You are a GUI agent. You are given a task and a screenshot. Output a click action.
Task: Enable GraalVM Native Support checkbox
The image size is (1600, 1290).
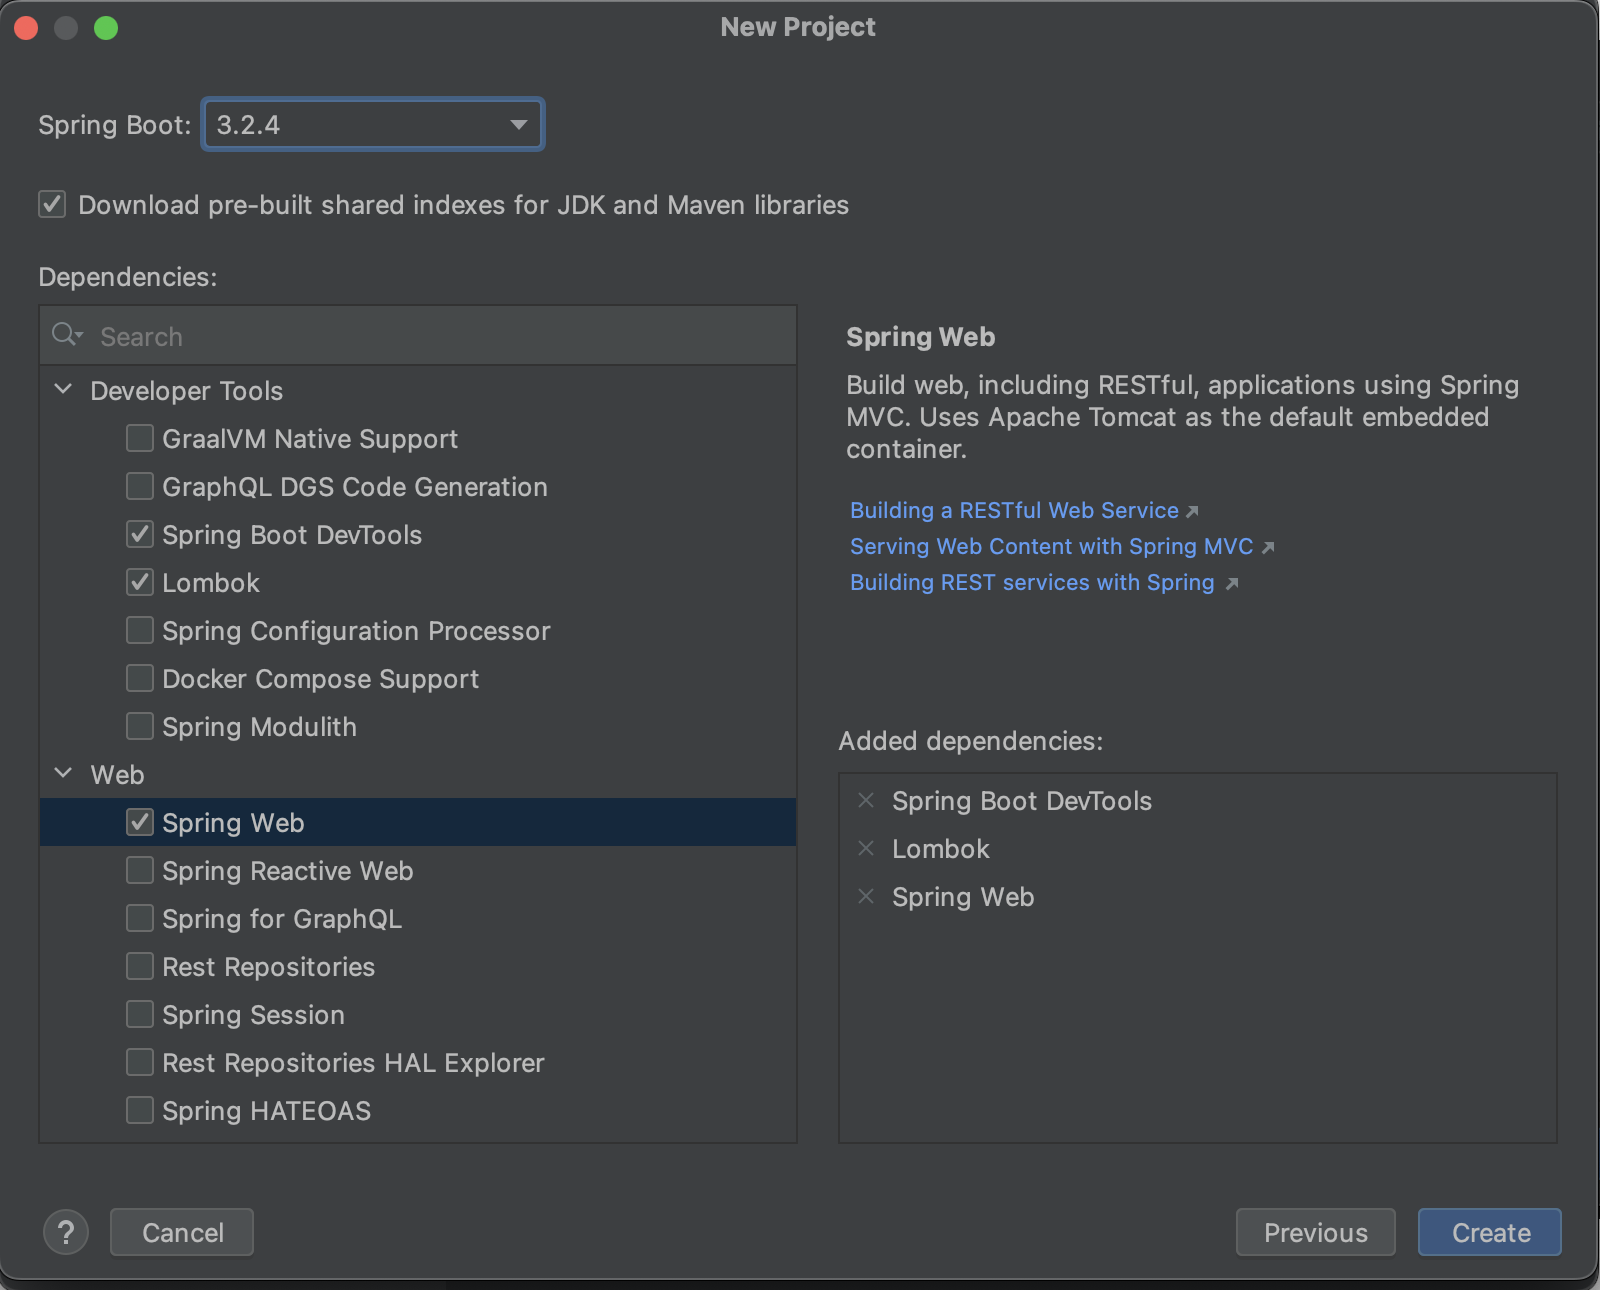[x=140, y=438]
